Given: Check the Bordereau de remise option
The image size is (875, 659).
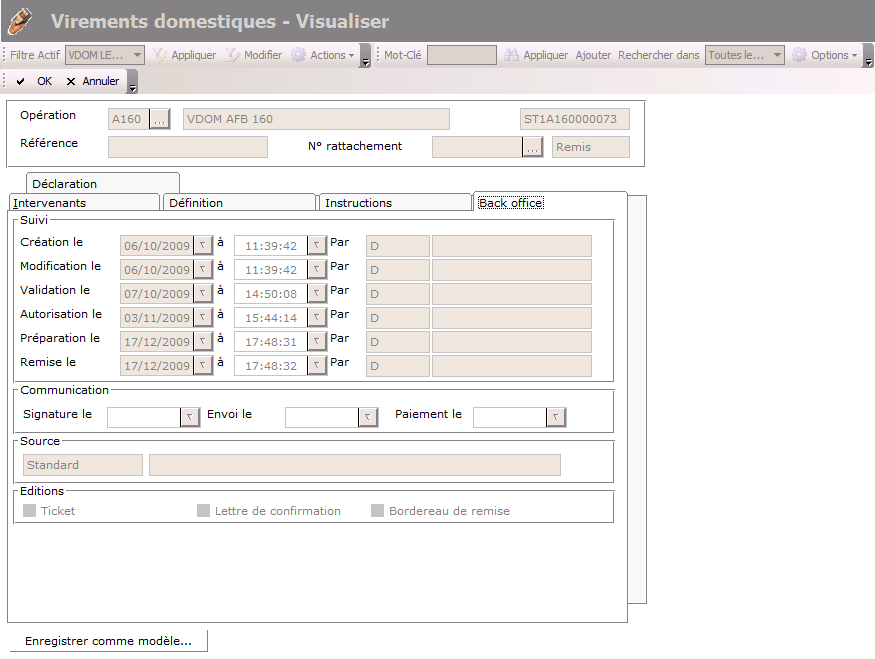Looking at the screenshot, I should [x=378, y=511].
